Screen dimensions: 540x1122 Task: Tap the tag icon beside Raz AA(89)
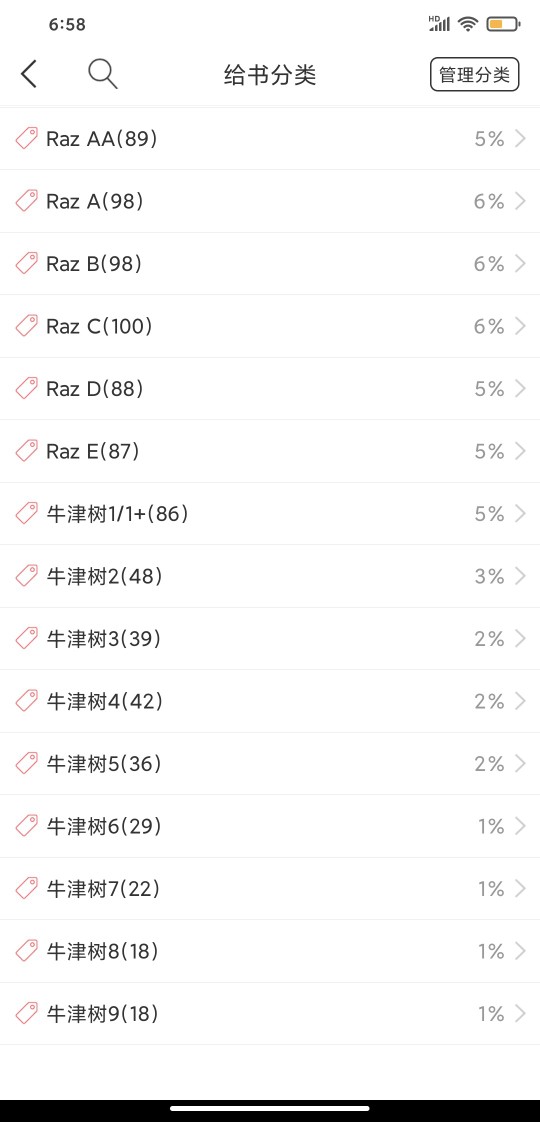pos(26,138)
